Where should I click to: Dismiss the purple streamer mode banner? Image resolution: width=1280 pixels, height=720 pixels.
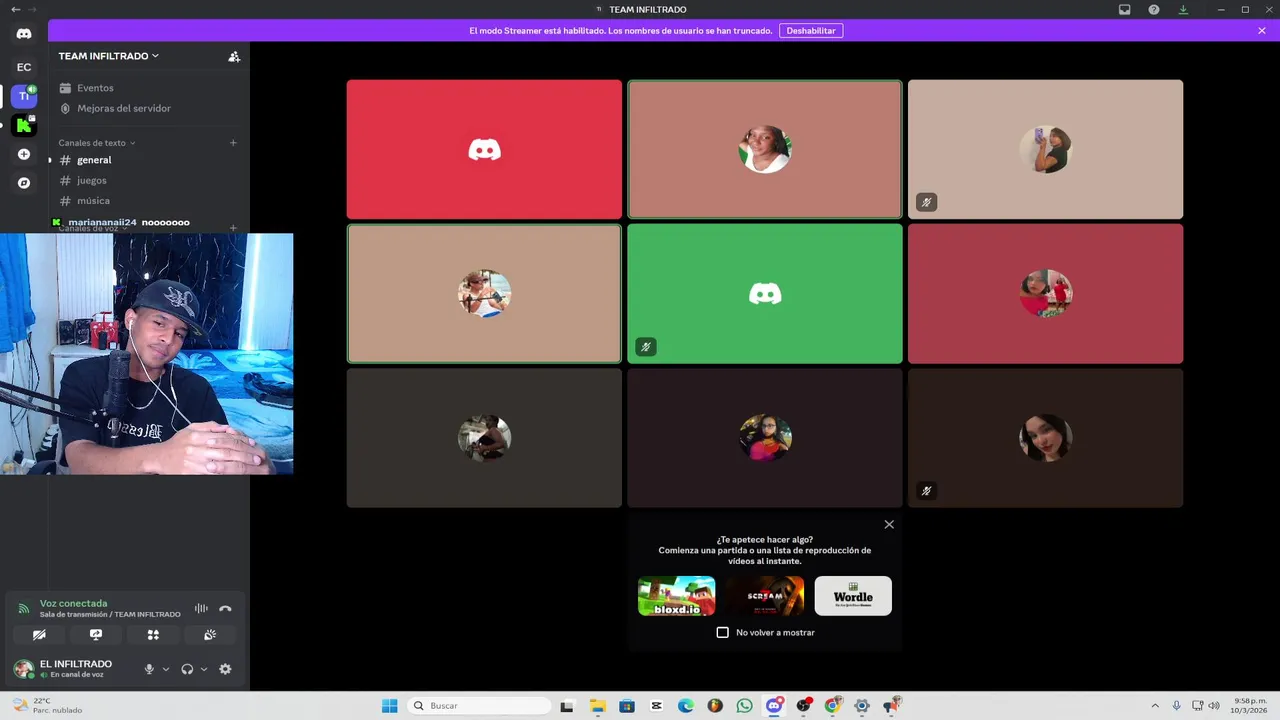pos(1262,31)
